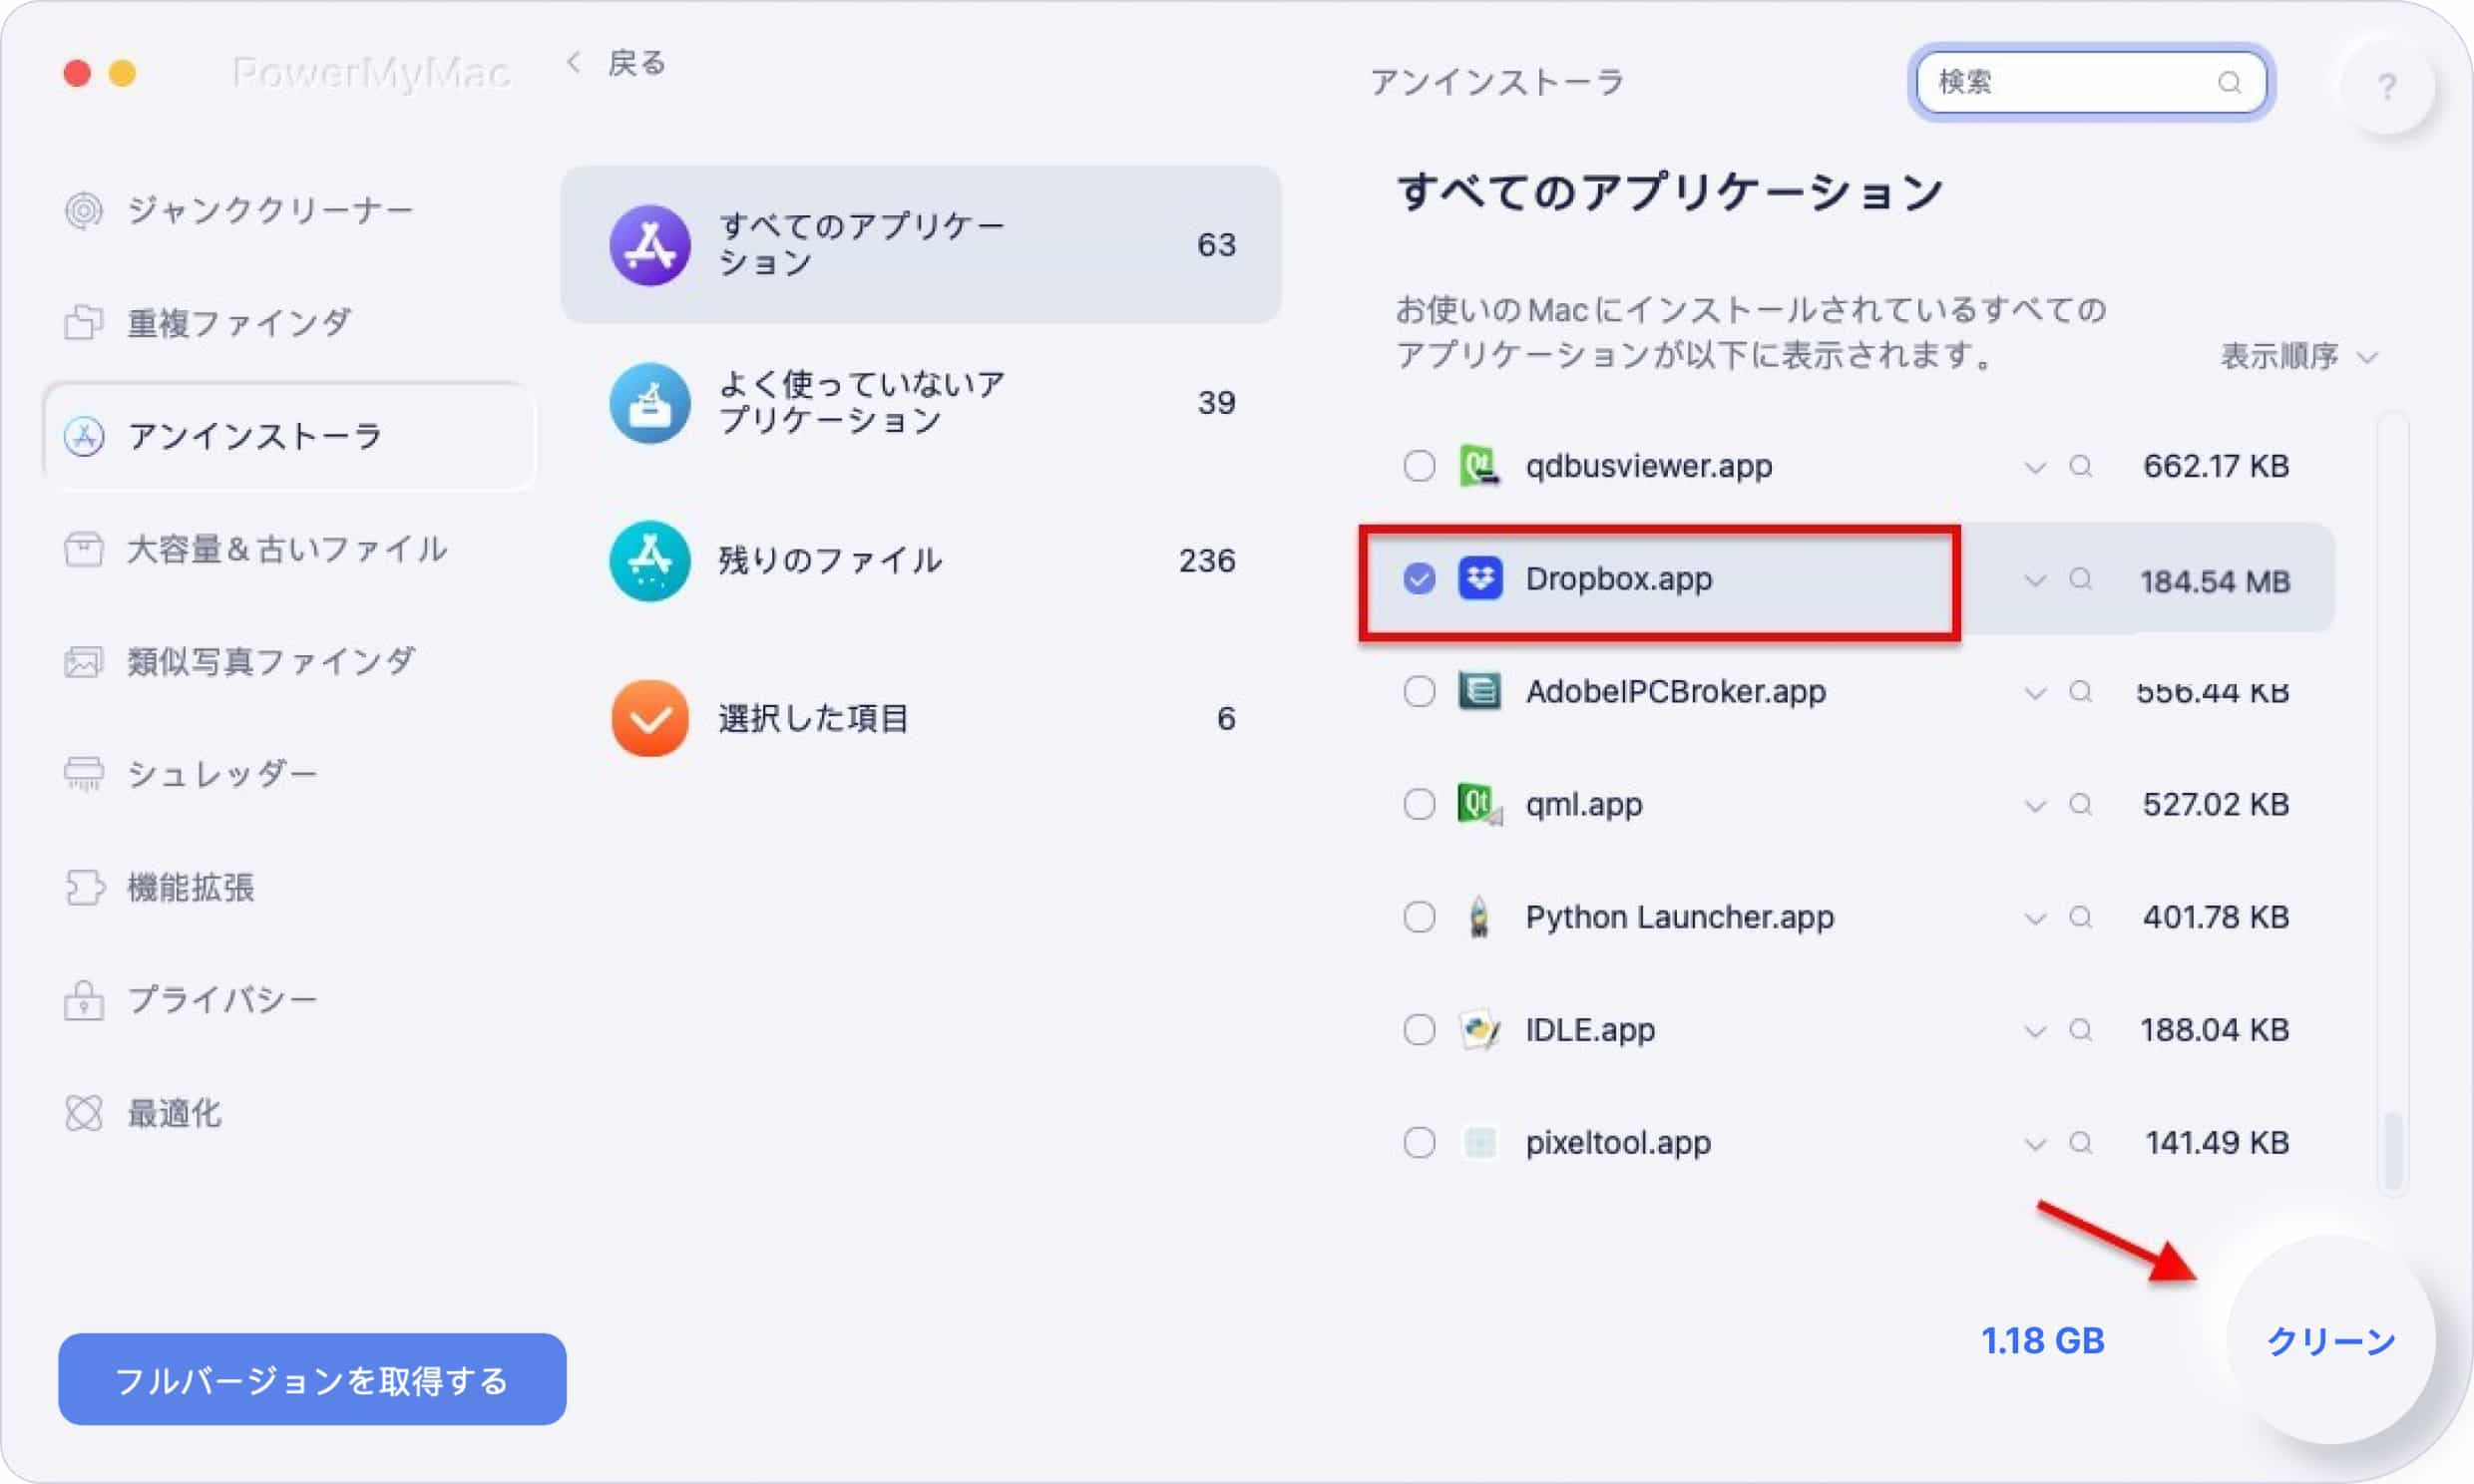Uncheck the Dropbox.app checkbox

(1419, 579)
